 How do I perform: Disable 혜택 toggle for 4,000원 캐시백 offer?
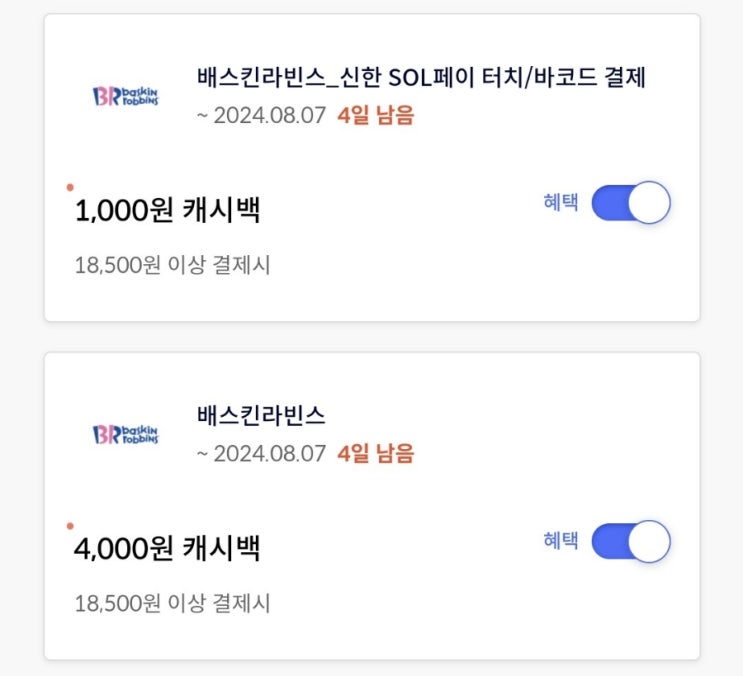coord(630,542)
